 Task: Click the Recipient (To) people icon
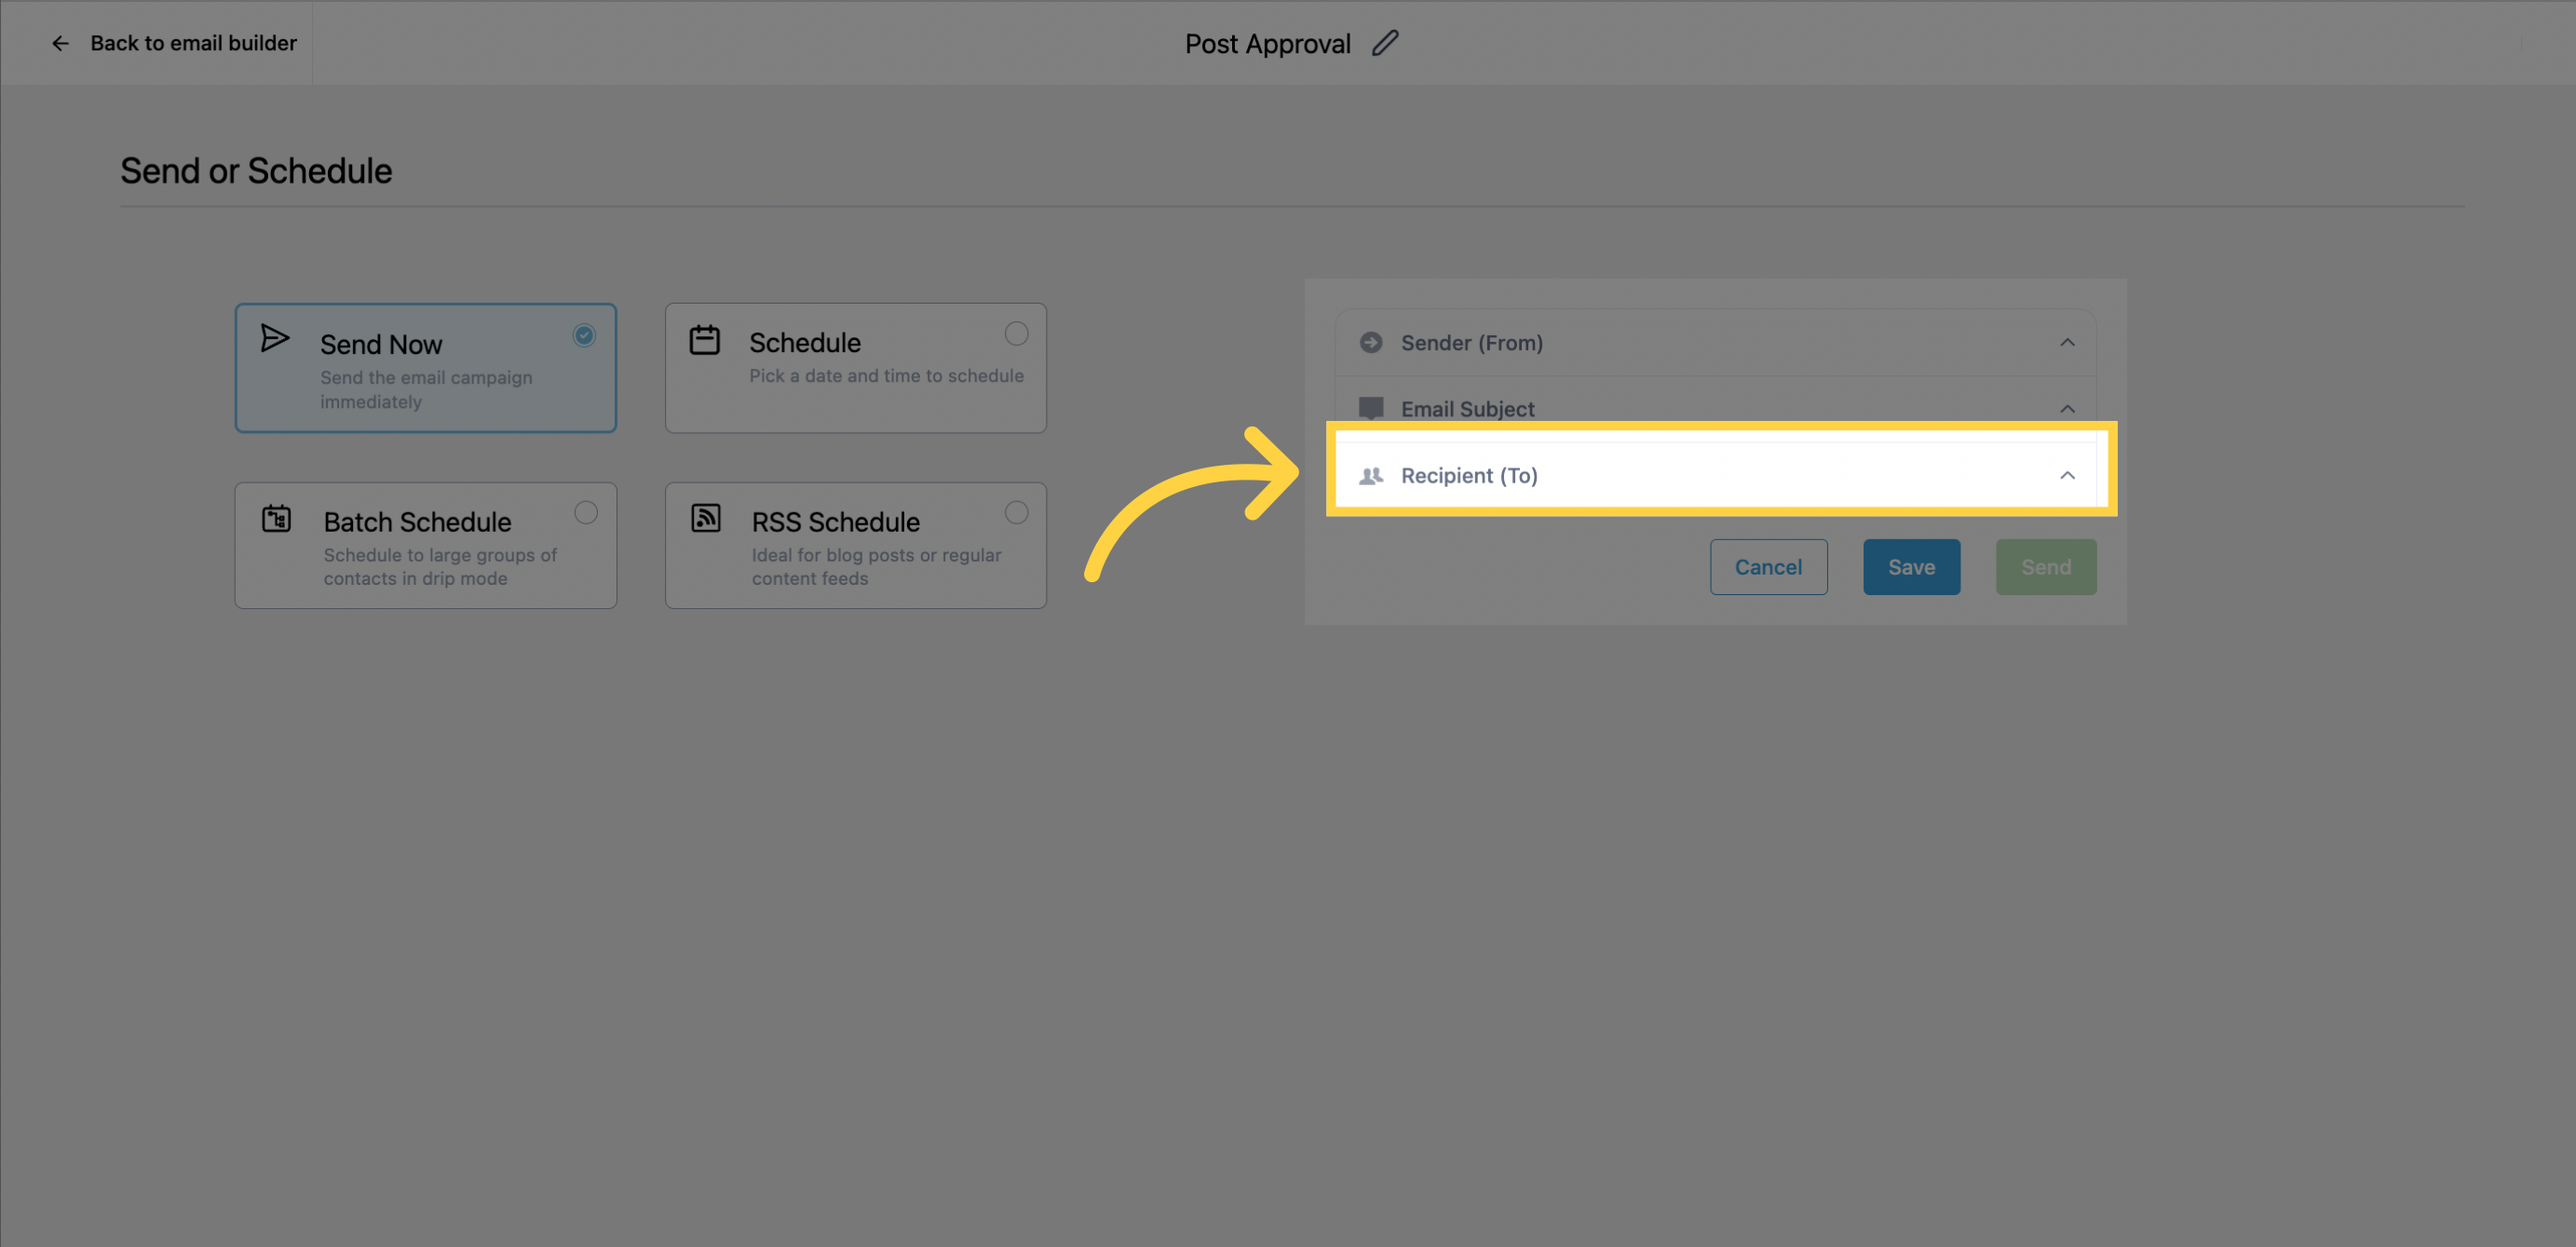pyautogui.click(x=1370, y=475)
